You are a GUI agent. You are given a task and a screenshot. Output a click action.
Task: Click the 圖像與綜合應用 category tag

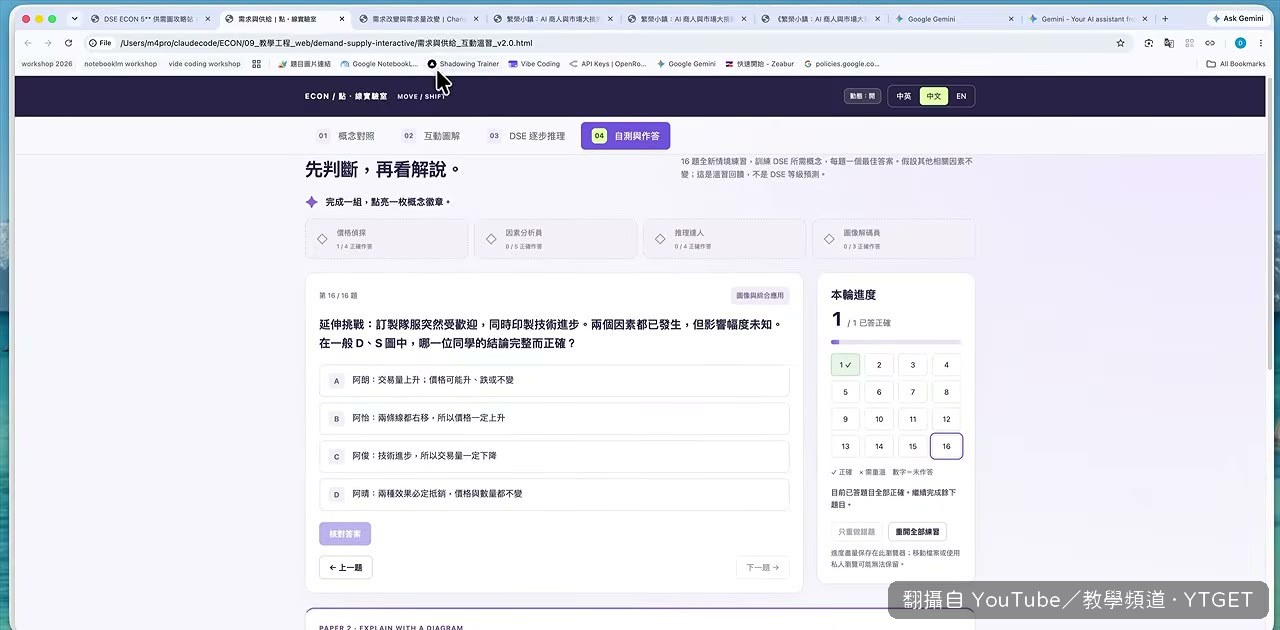[x=760, y=296]
